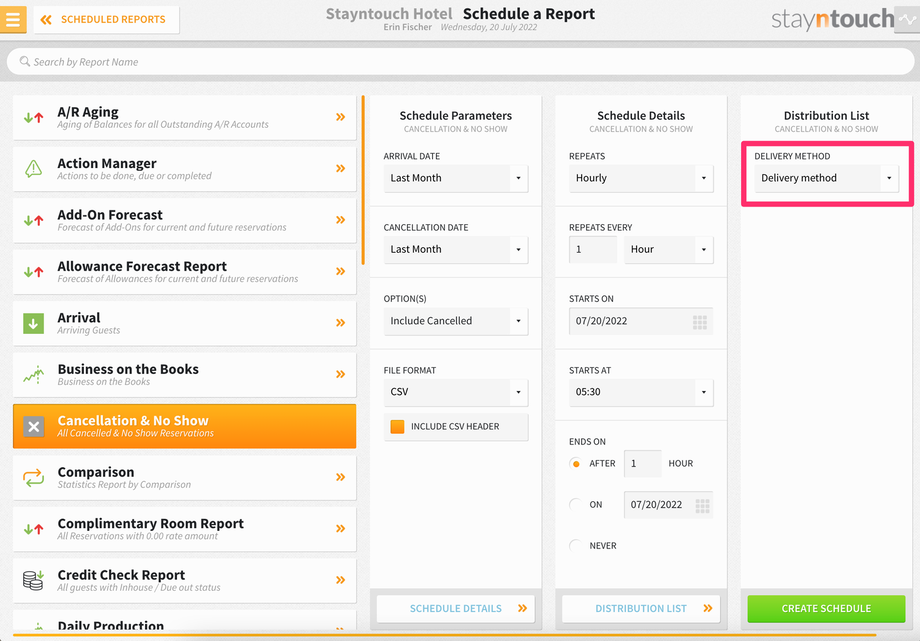The height and width of the screenshot is (641, 920).
Task: Open the Arrival Date dropdown
Action: (456, 178)
